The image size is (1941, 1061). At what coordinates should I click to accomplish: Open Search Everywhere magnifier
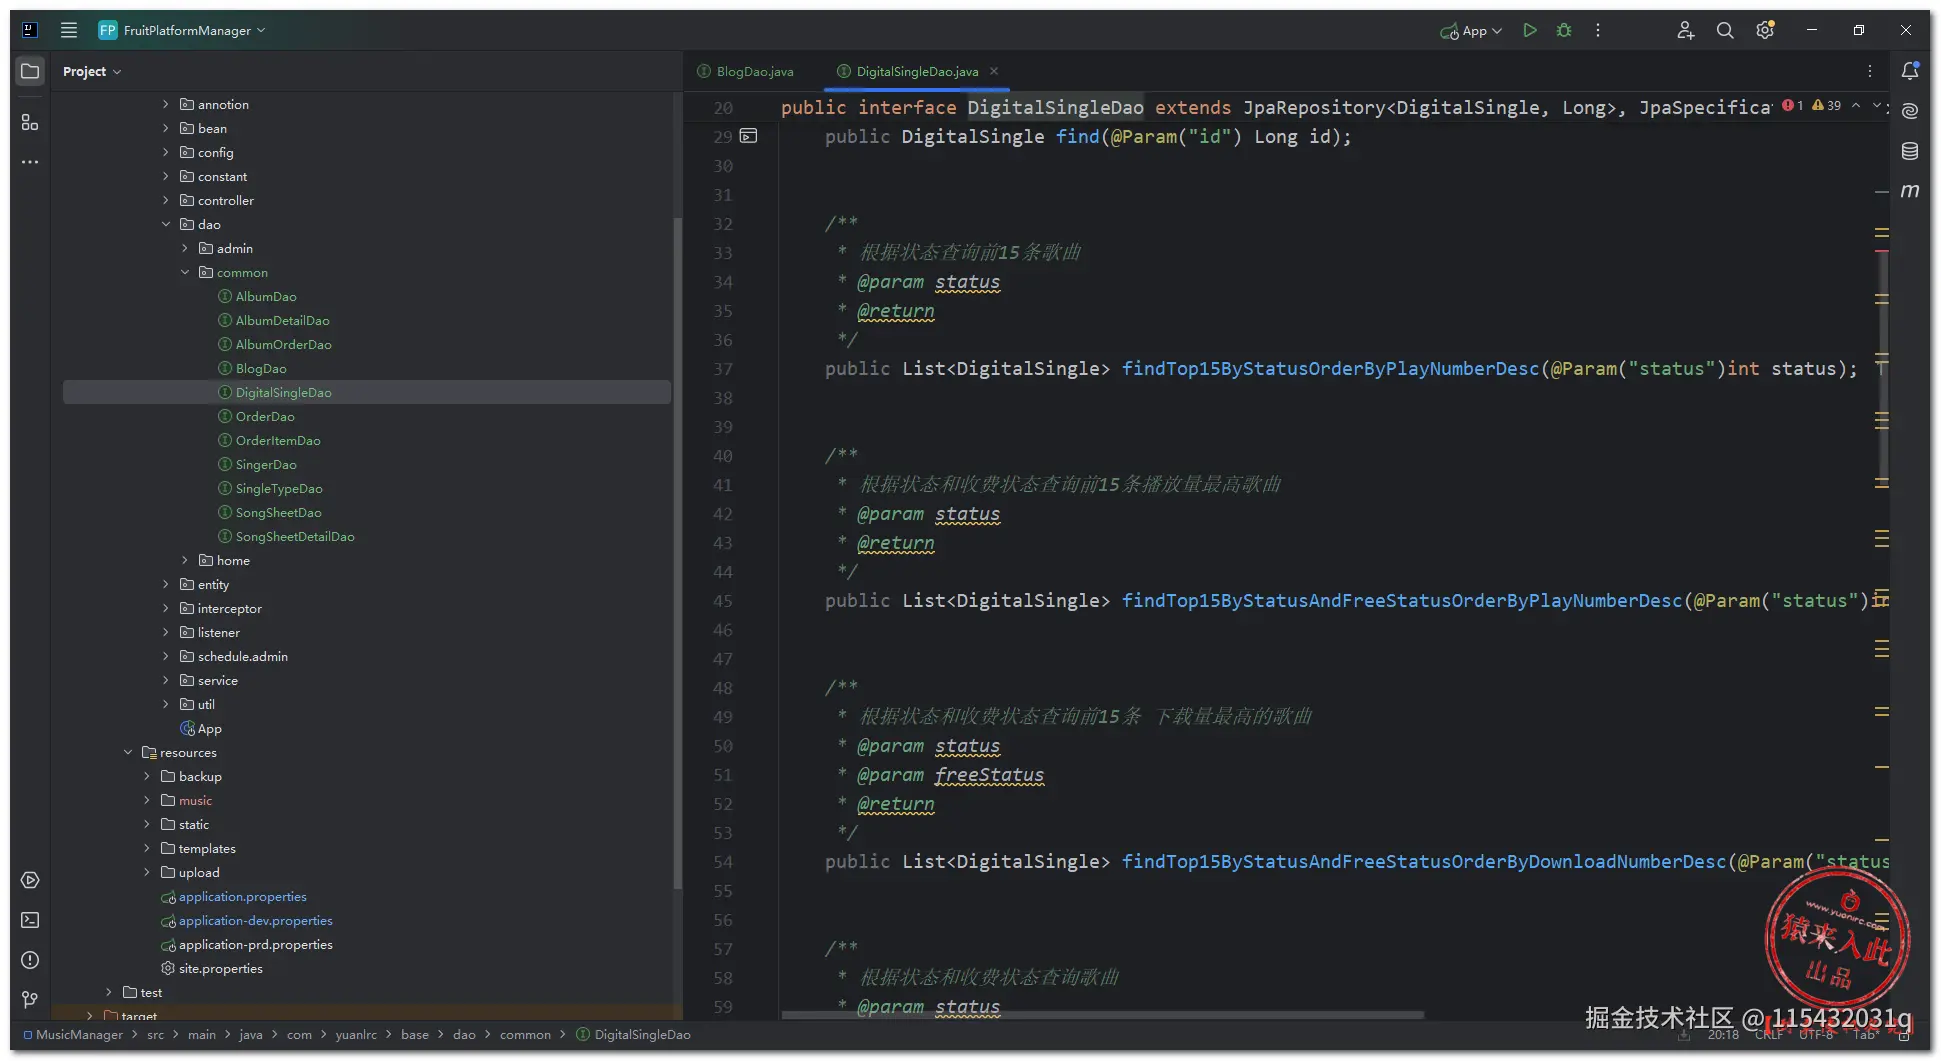click(x=1725, y=30)
